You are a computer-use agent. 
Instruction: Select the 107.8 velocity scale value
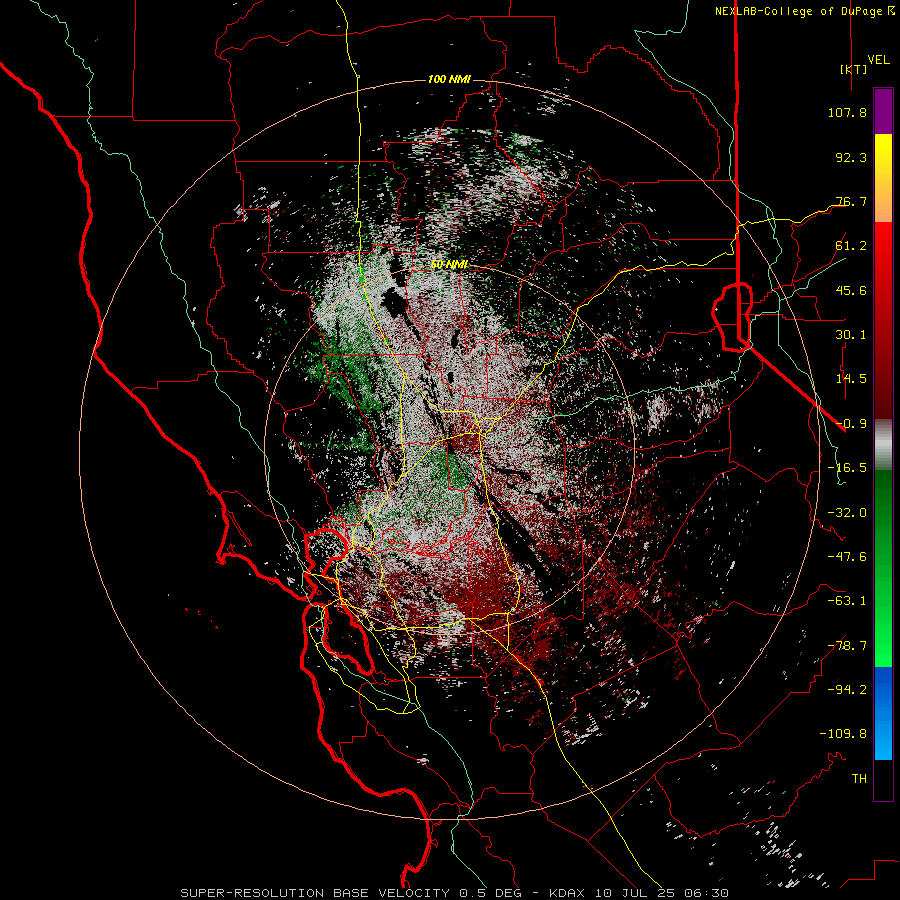(x=847, y=112)
